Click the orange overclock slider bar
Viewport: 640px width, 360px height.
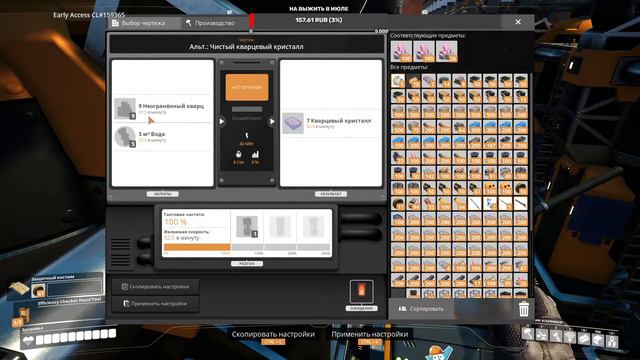pos(197,247)
